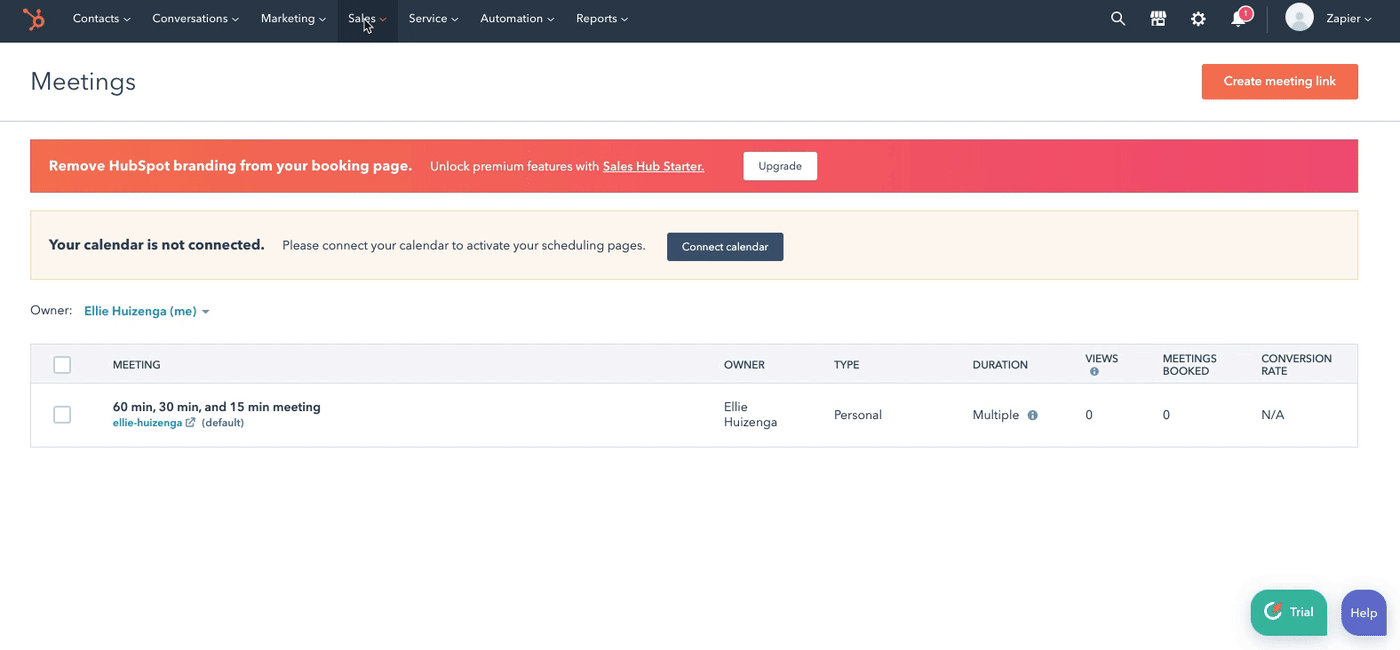Open the Service menu
Image resolution: width=1400 pixels, height=650 pixels.
click(x=434, y=19)
